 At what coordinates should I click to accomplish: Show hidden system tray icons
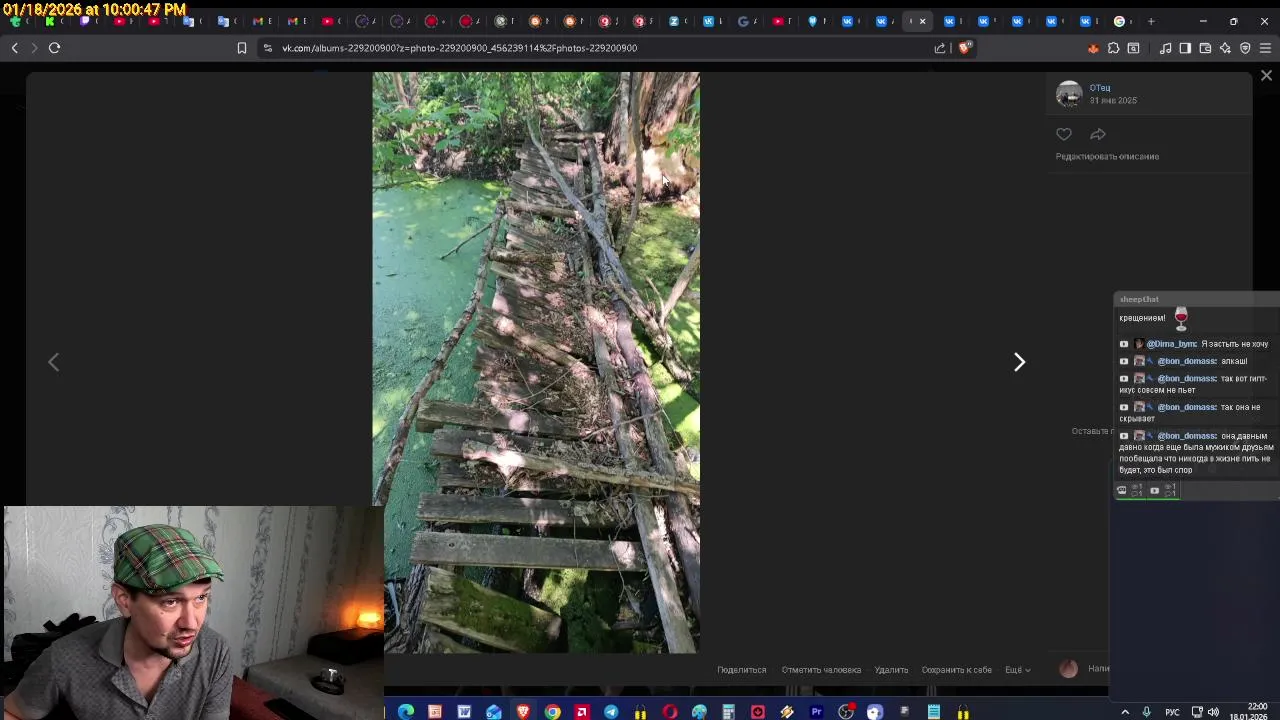click(1125, 712)
